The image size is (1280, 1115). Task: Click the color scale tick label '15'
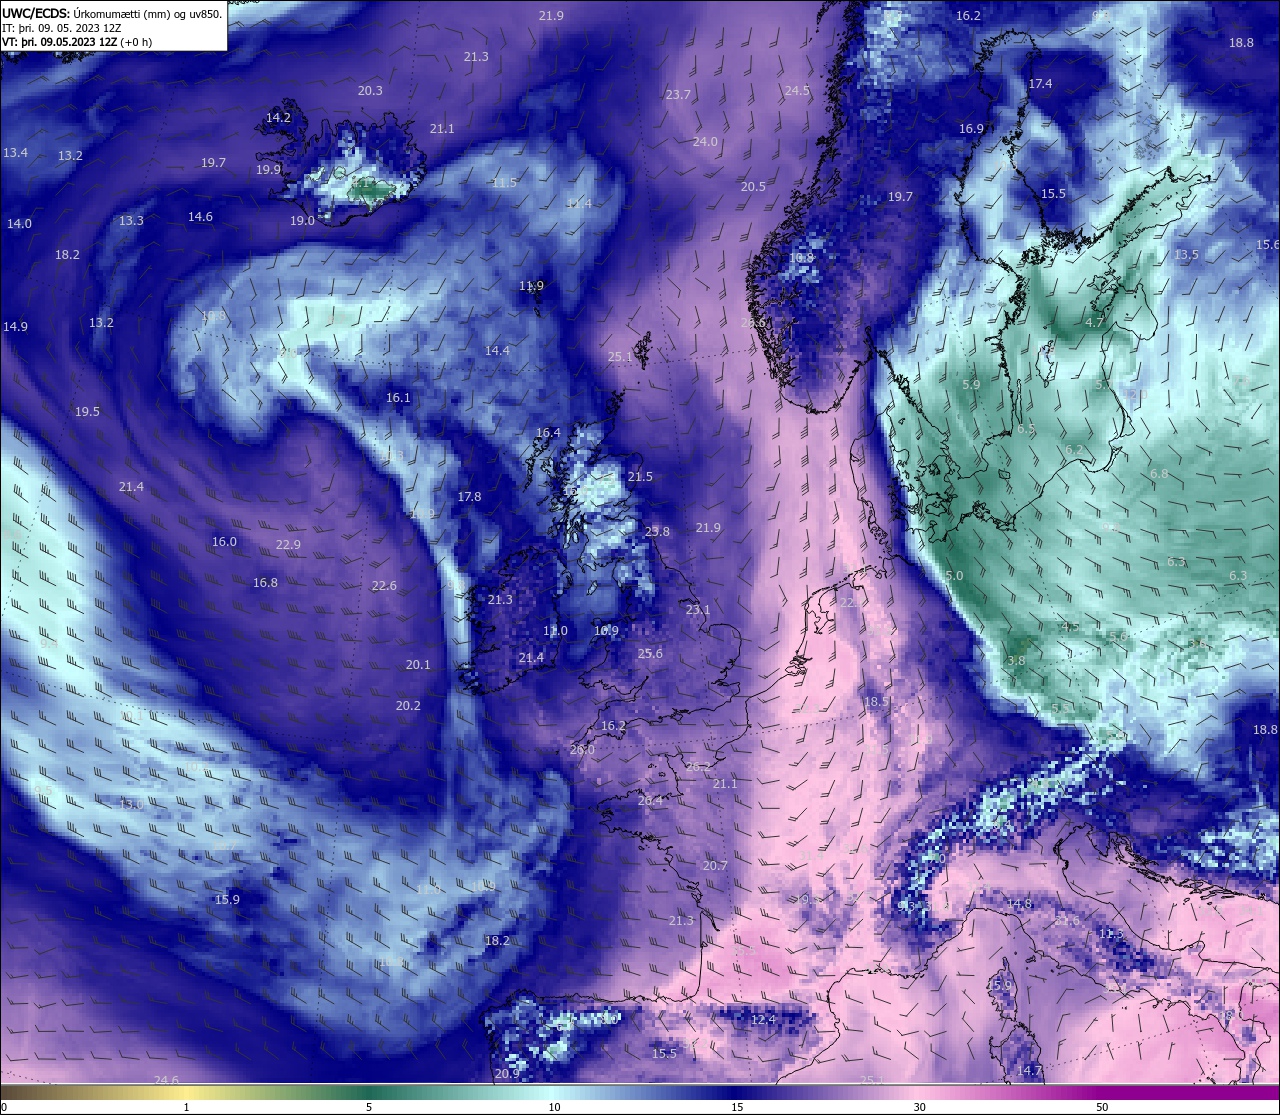tap(737, 1107)
